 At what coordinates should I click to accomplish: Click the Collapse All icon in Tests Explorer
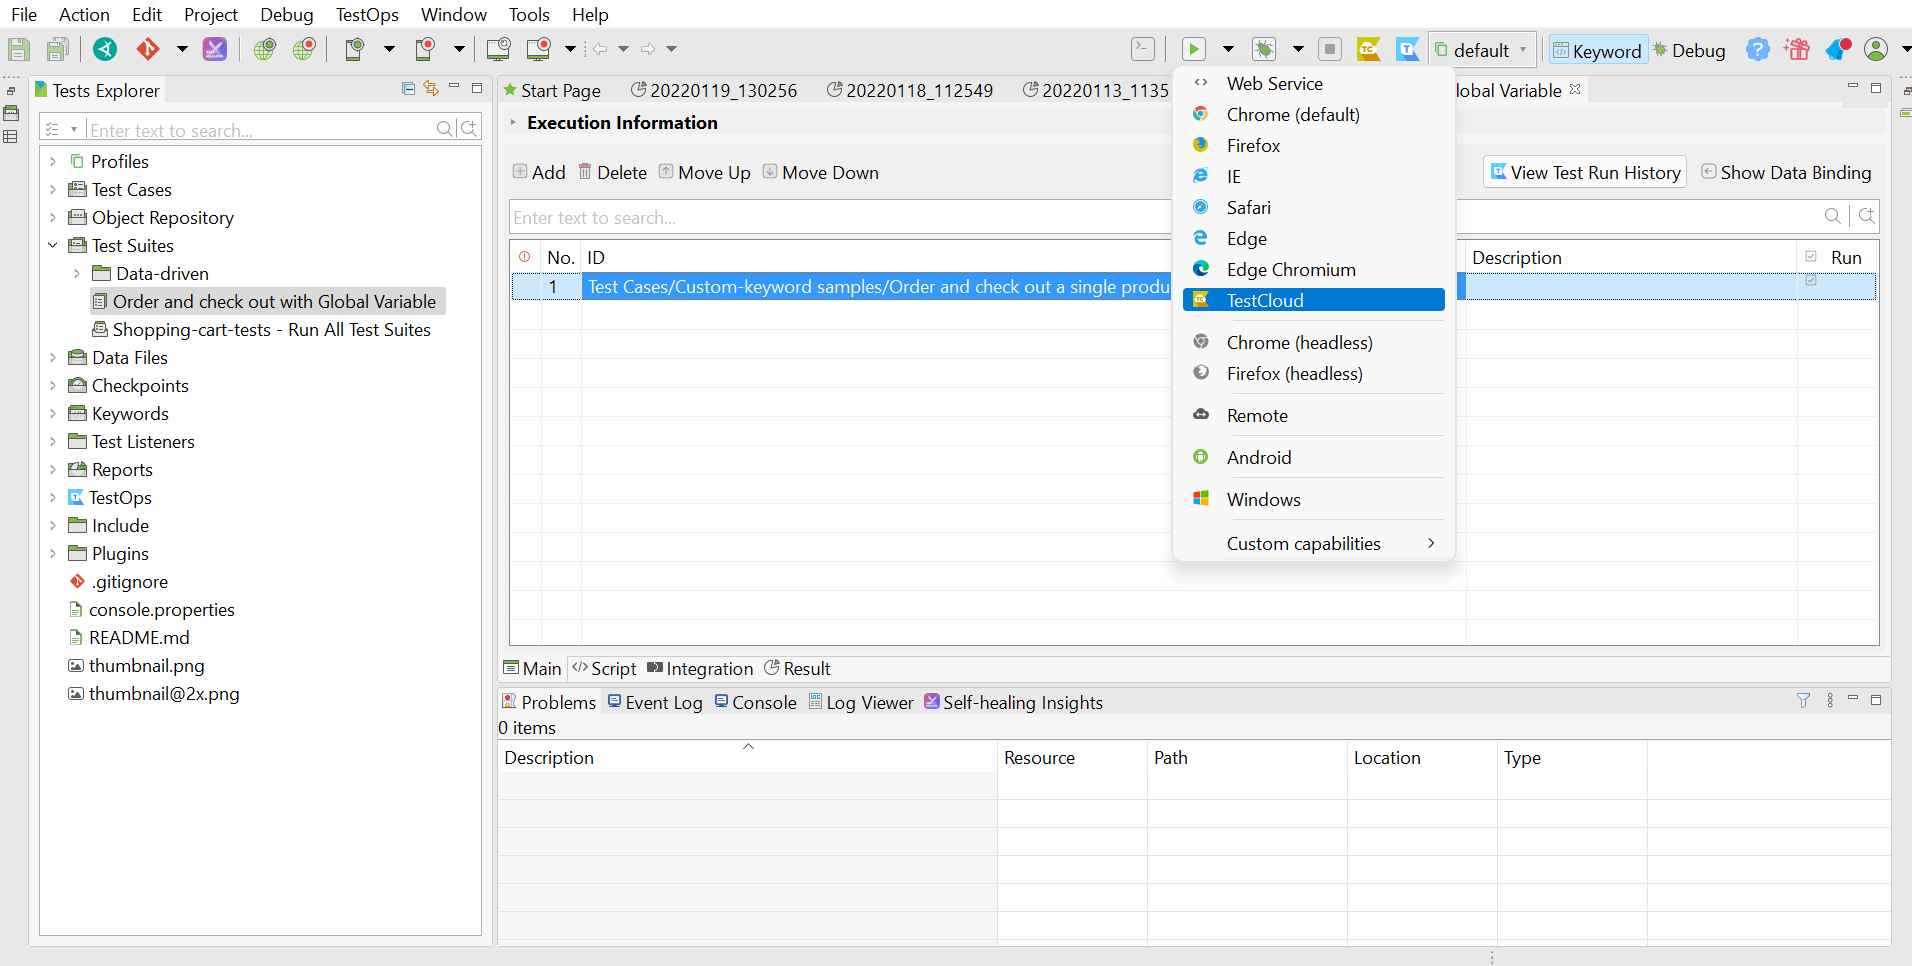click(x=408, y=89)
